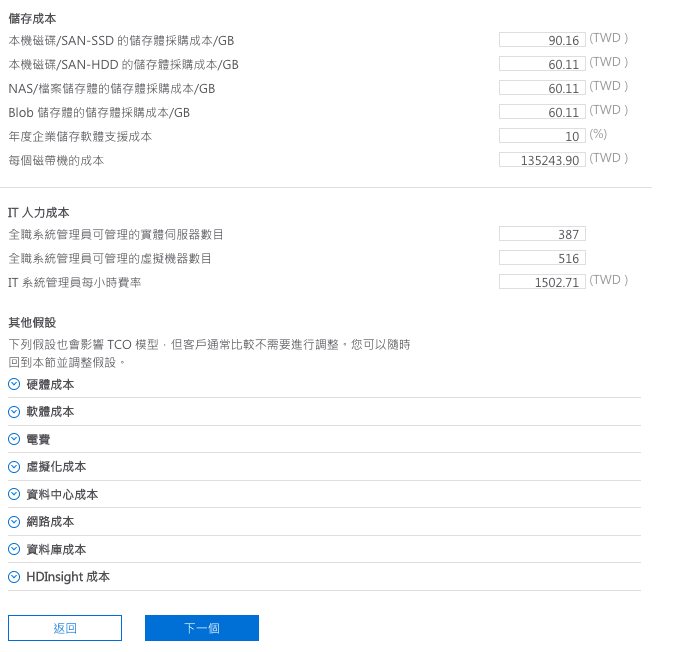Click the label 全職系統管理員可管理的實體伺服器數目
Viewport: 677px width, 652px height.
[116, 234]
